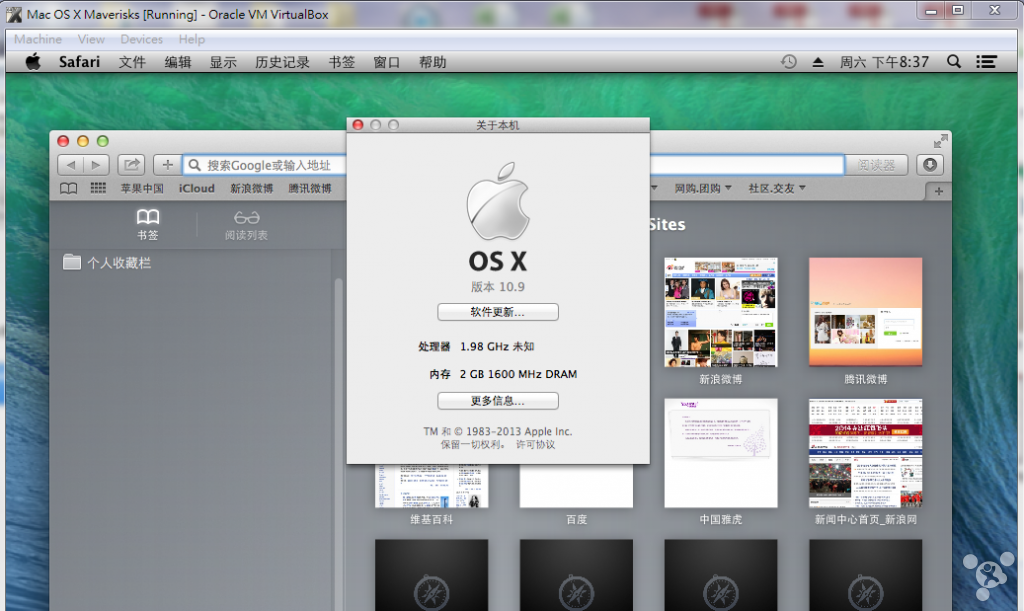This screenshot has height=611, width=1024.
Task: Open the 历史记录 menu
Action: [x=282, y=62]
